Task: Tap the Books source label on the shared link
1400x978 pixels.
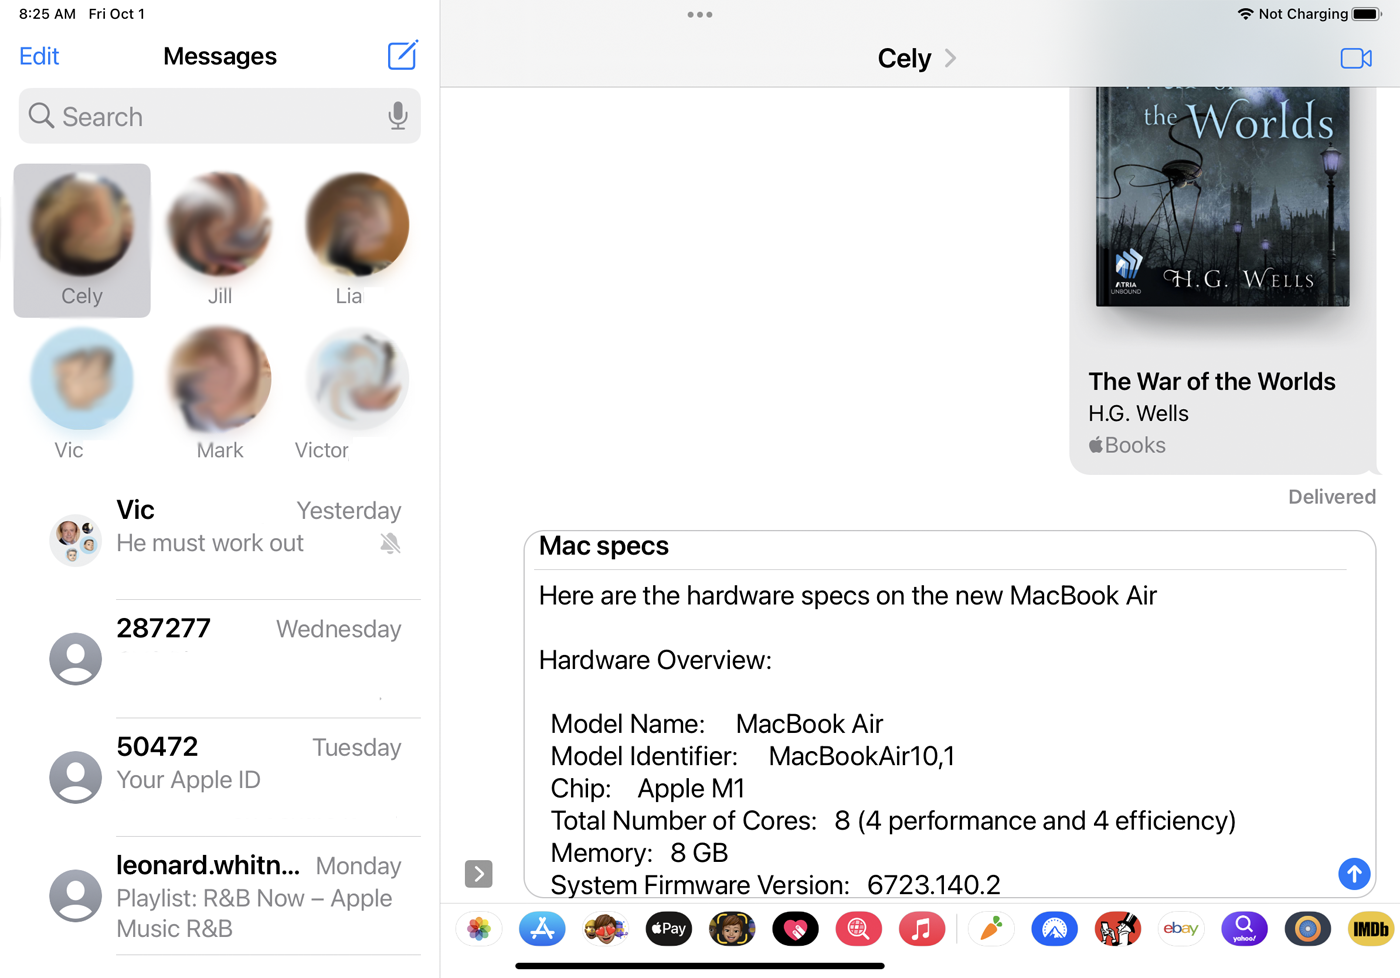Action: 1127,445
